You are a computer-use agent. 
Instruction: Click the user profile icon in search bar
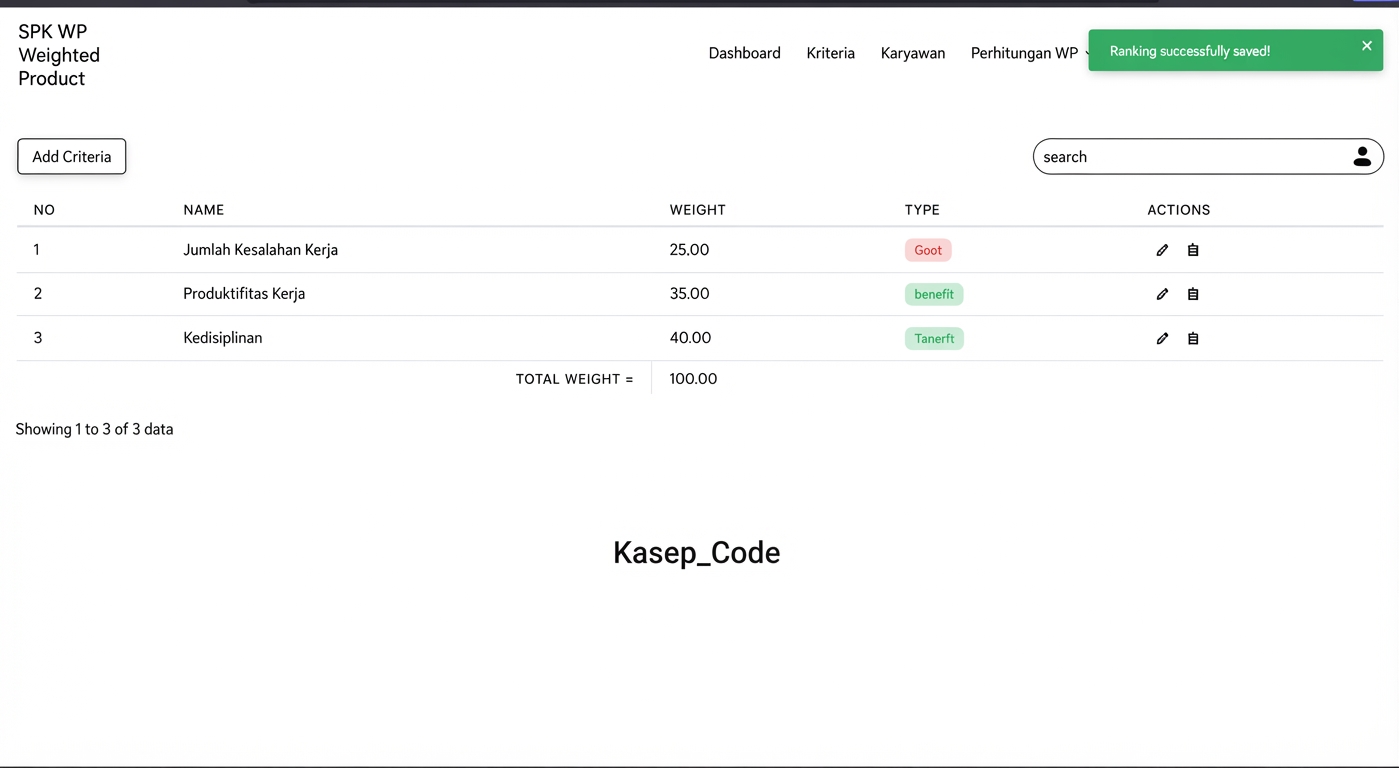click(x=1362, y=156)
